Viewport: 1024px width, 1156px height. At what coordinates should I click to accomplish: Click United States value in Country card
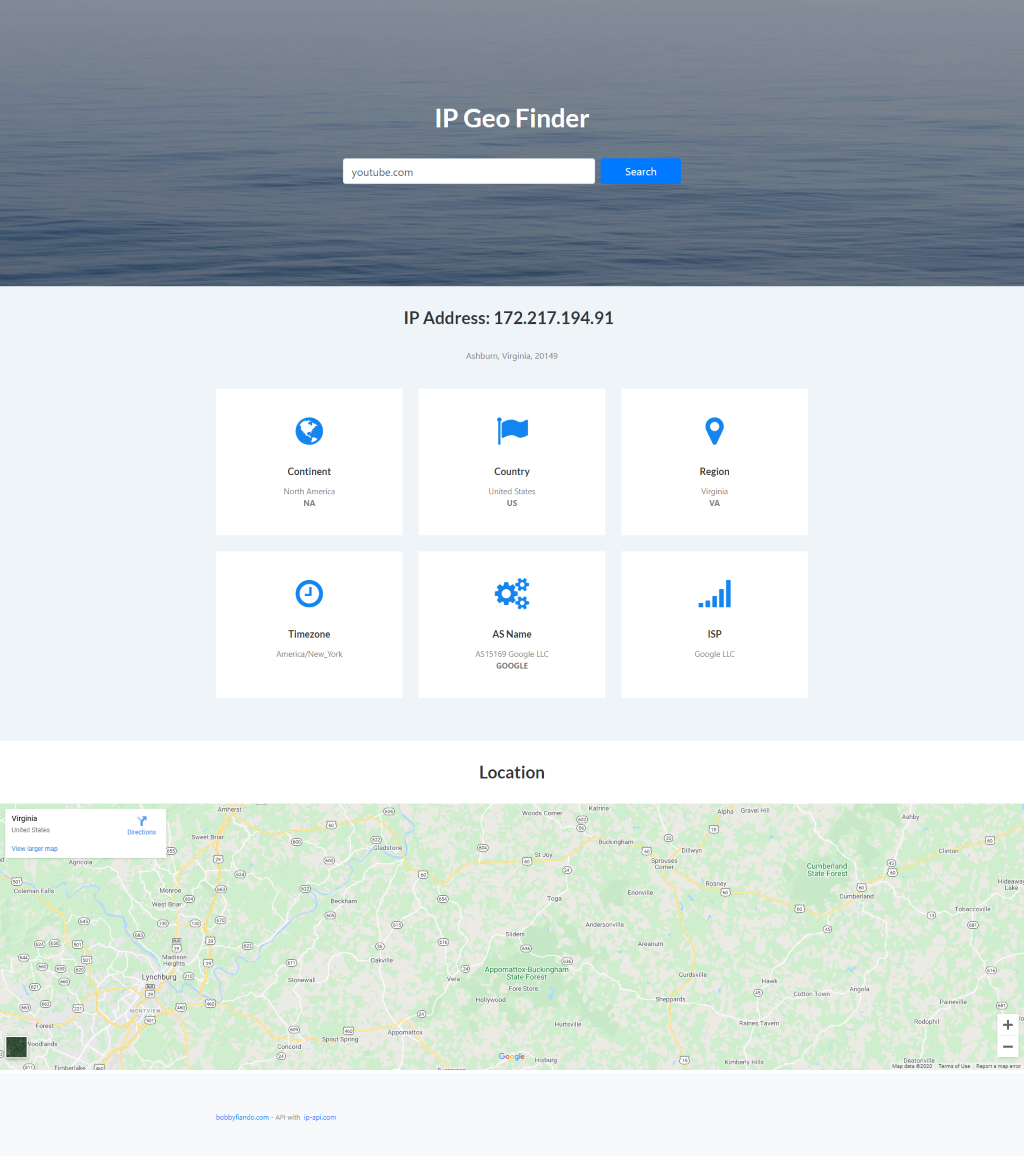(512, 491)
